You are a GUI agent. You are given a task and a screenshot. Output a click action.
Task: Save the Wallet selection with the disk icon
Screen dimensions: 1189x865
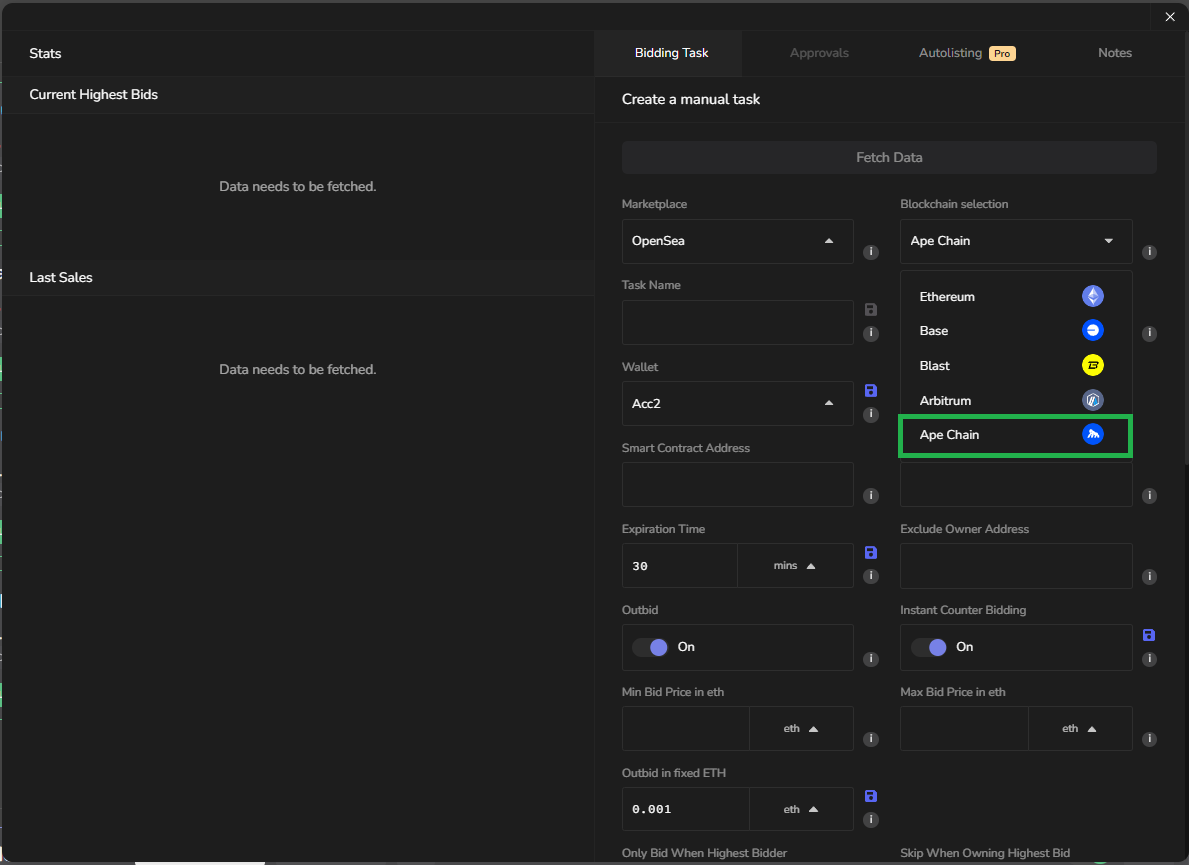pyautogui.click(x=871, y=390)
